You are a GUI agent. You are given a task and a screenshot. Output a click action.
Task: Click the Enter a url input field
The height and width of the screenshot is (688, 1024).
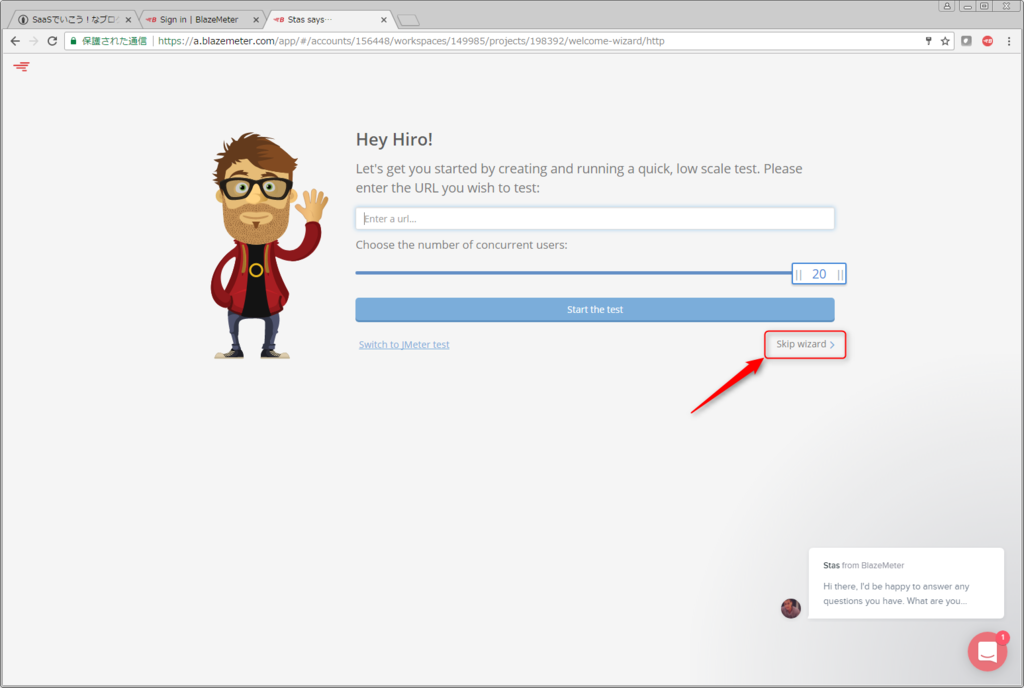(x=595, y=219)
